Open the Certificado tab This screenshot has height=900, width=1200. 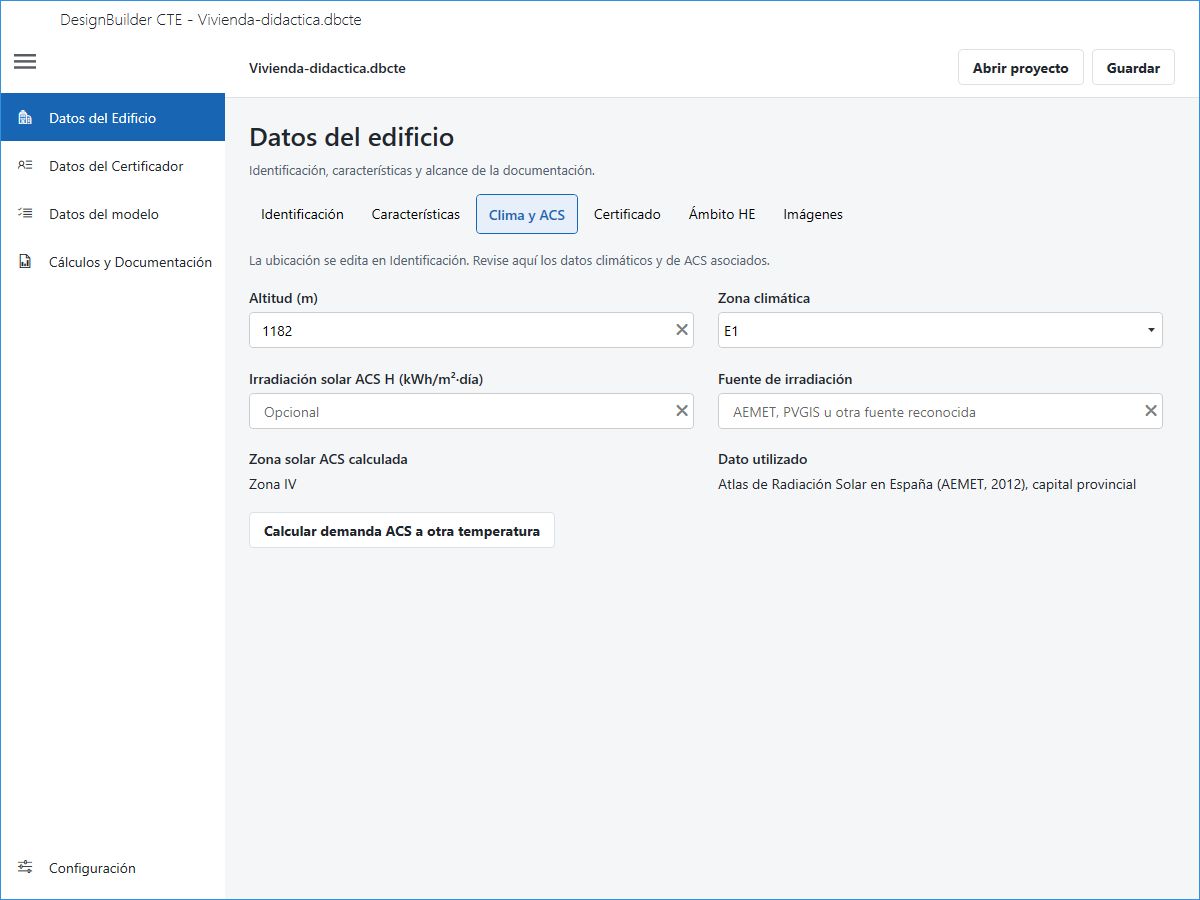tap(627, 214)
